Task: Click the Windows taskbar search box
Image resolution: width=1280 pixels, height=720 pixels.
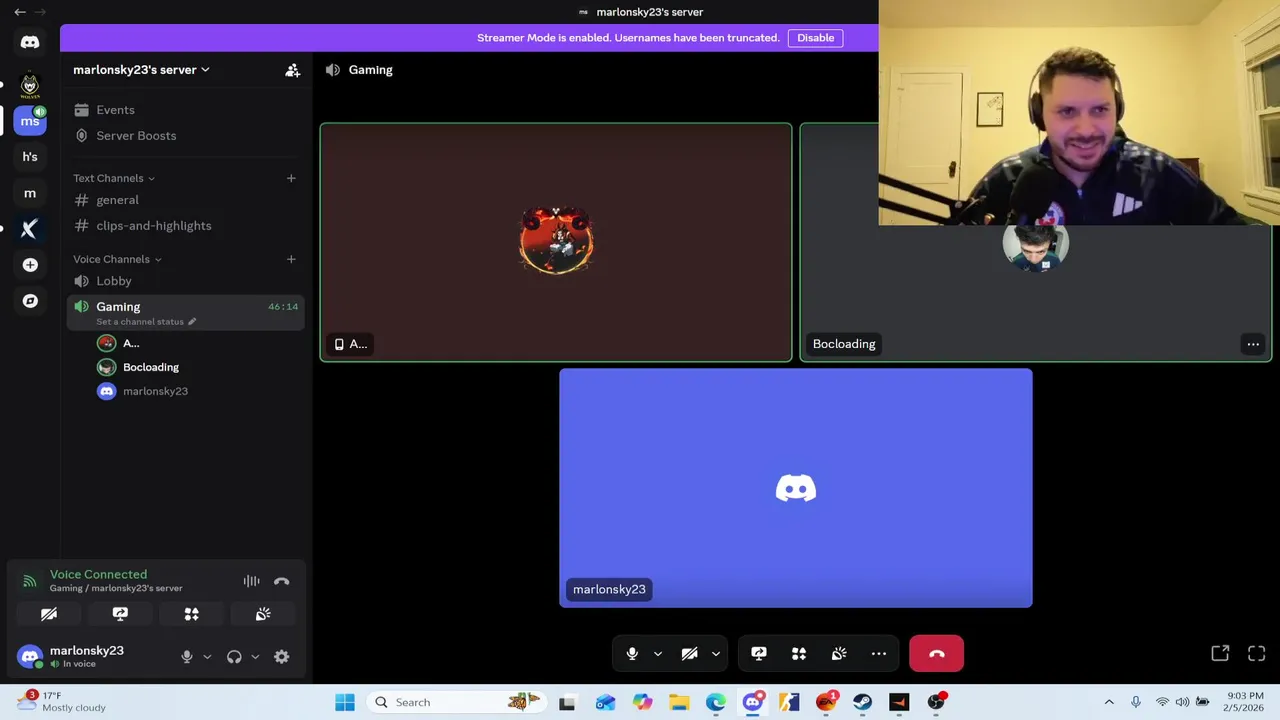Action: [x=455, y=702]
